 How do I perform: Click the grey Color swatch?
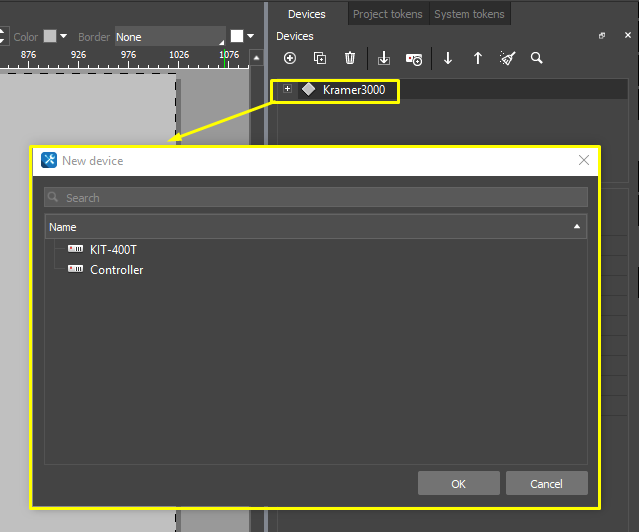pos(49,37)
